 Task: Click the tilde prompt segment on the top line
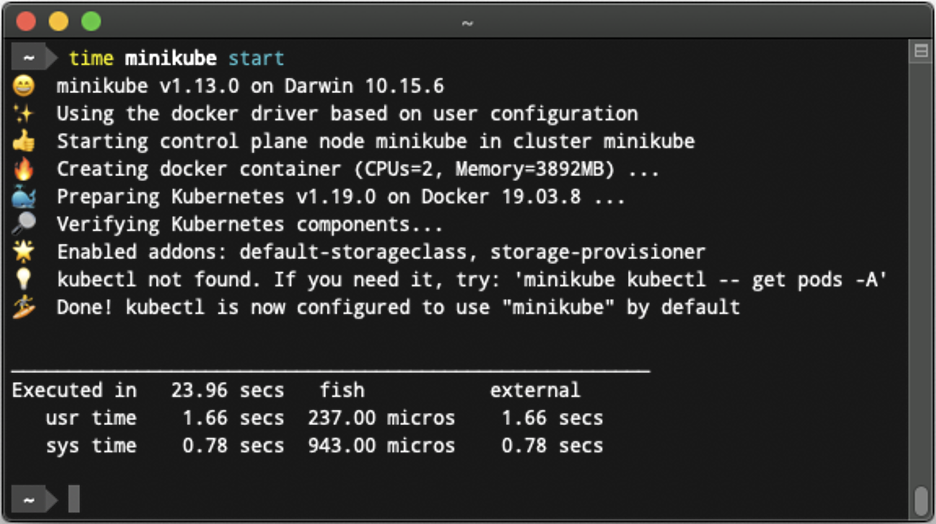29,58
